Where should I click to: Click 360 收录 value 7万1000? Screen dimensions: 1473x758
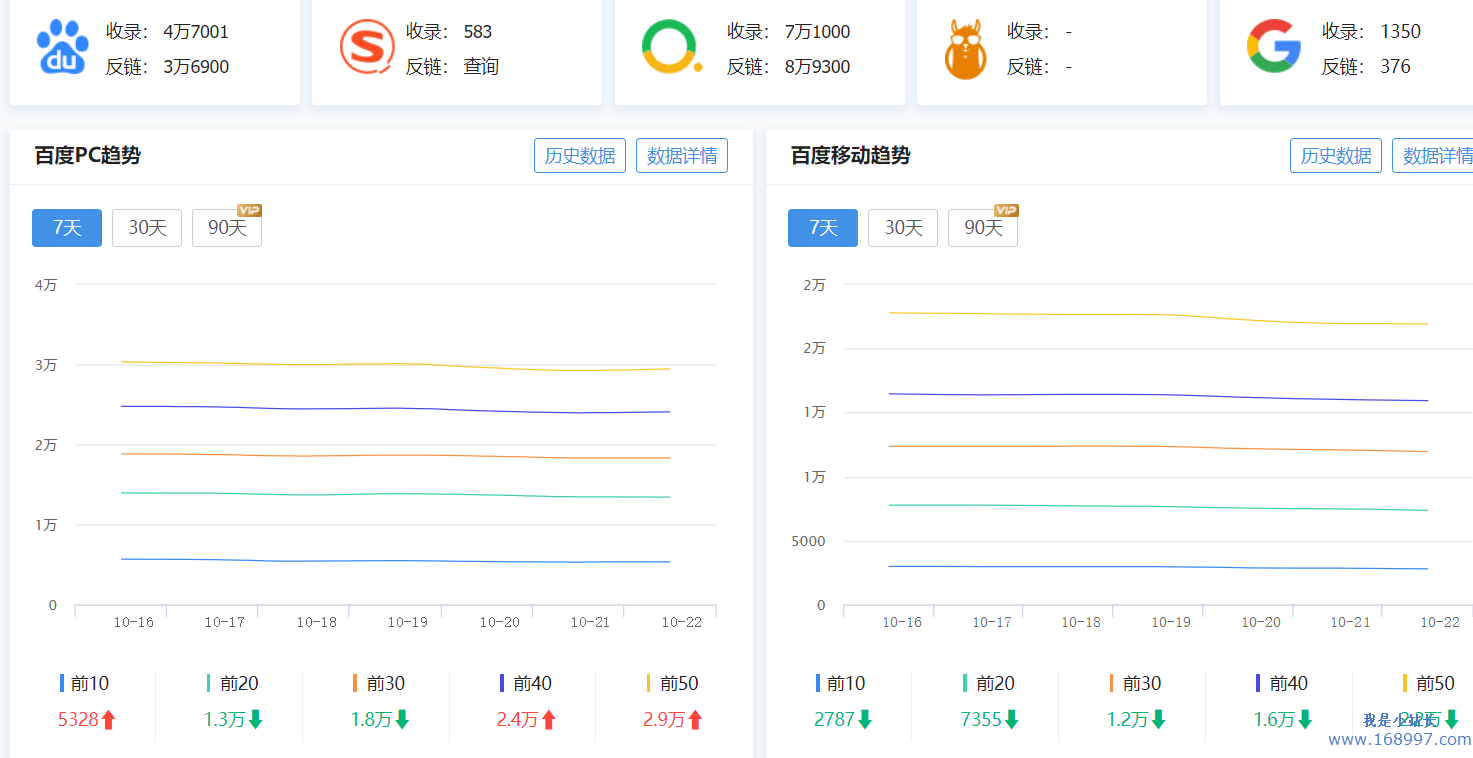point(817,32)
